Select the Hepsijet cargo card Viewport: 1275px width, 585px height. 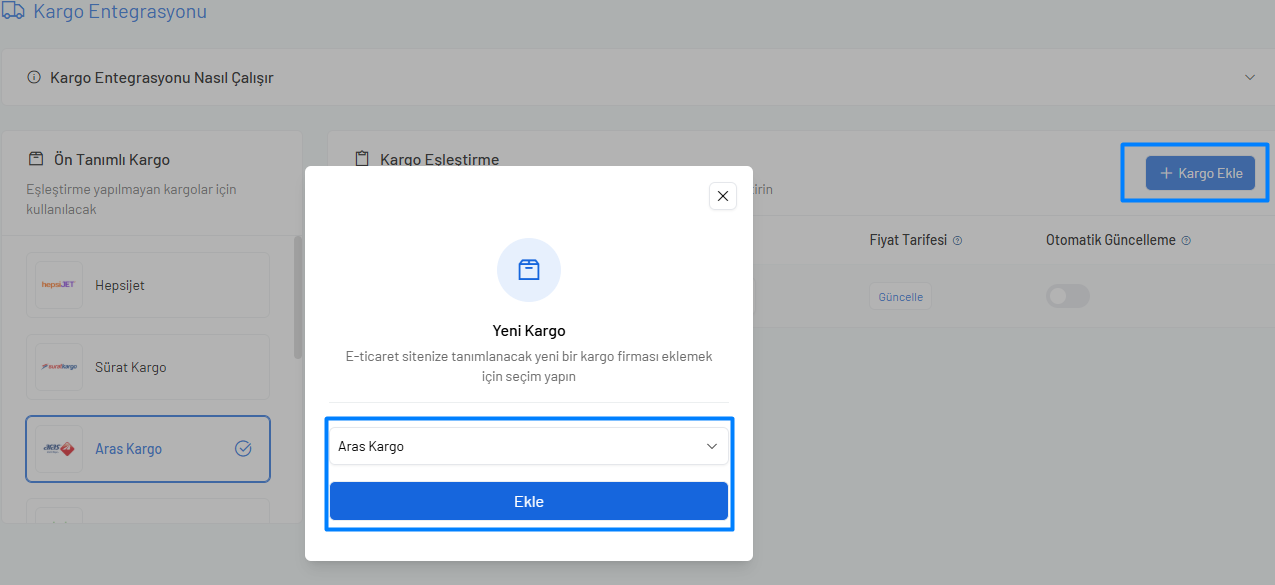tap(148, 285)
